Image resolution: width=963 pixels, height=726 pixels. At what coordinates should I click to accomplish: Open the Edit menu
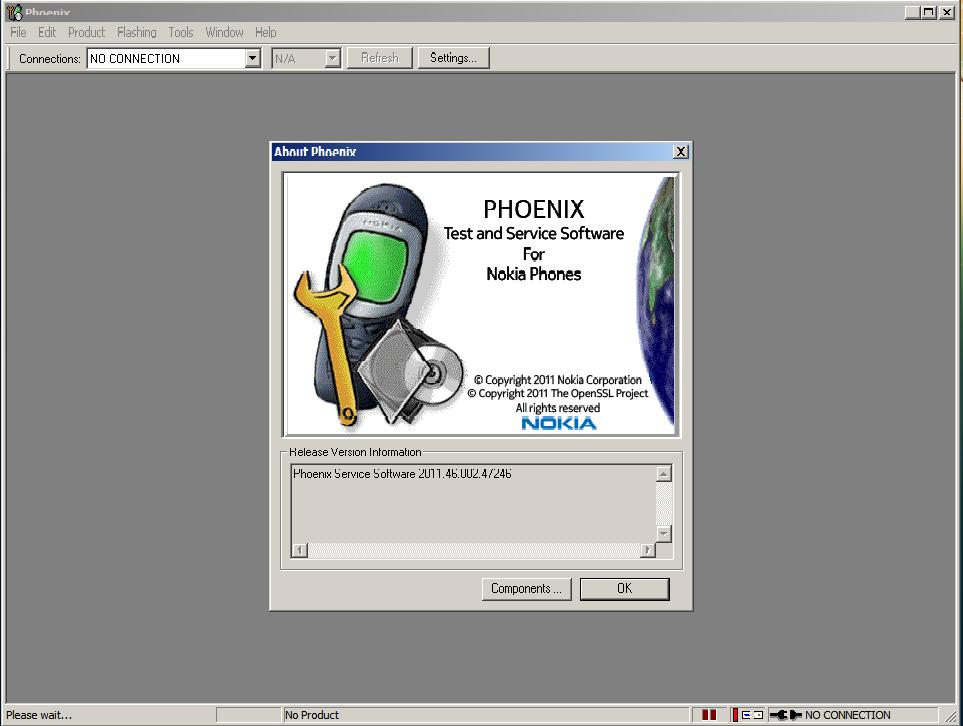(47, 33)
